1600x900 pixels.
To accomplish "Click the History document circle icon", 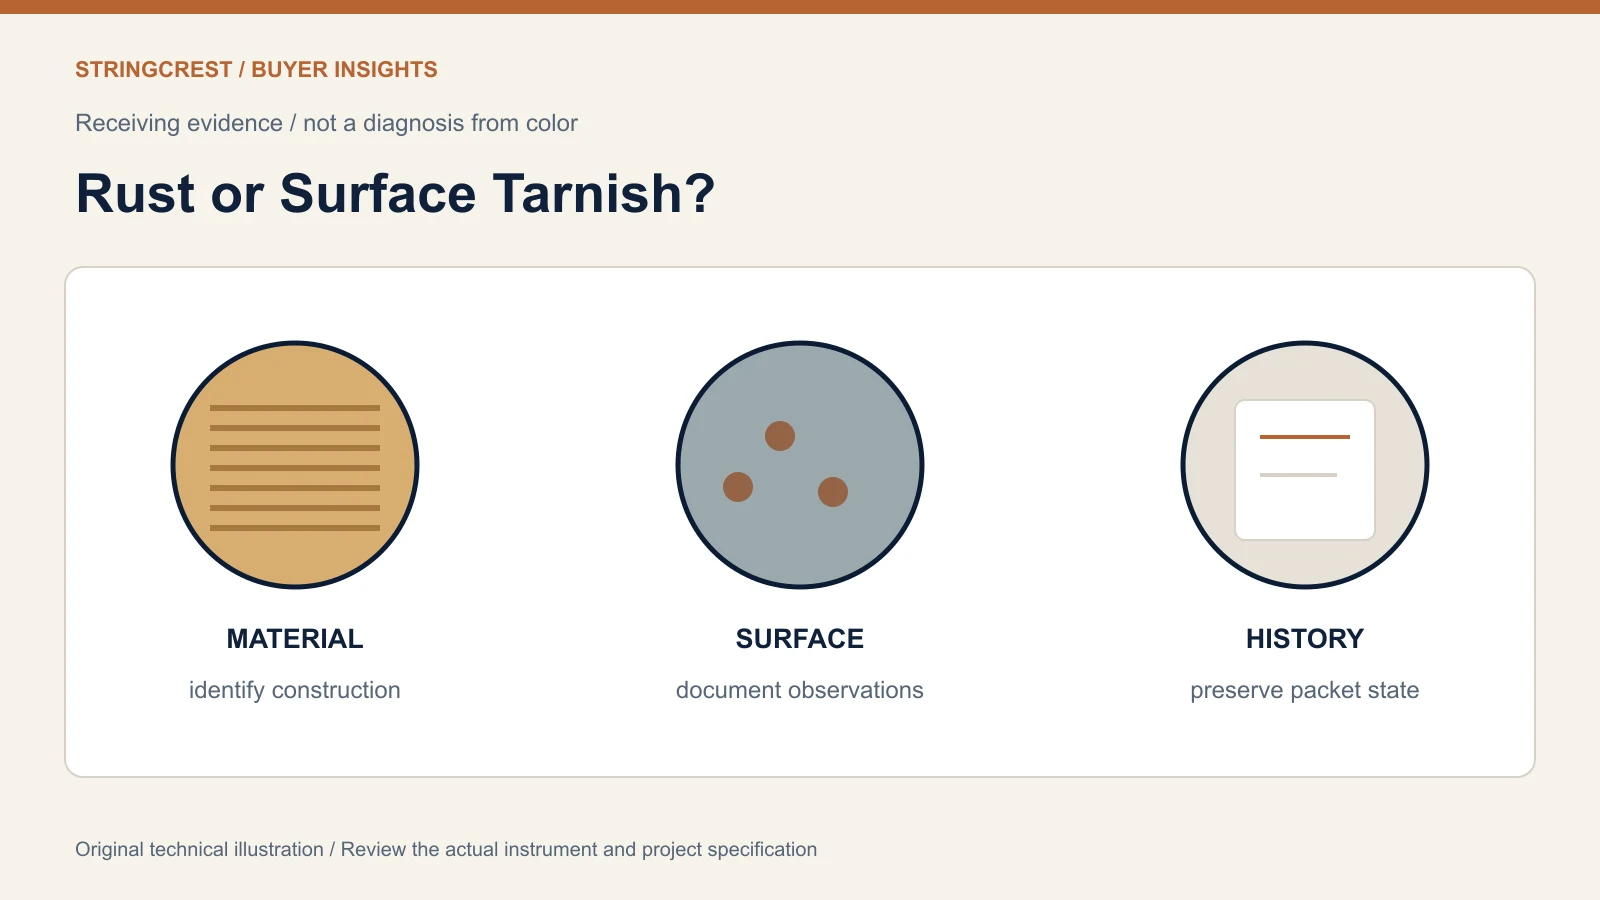I will 1305,465.
